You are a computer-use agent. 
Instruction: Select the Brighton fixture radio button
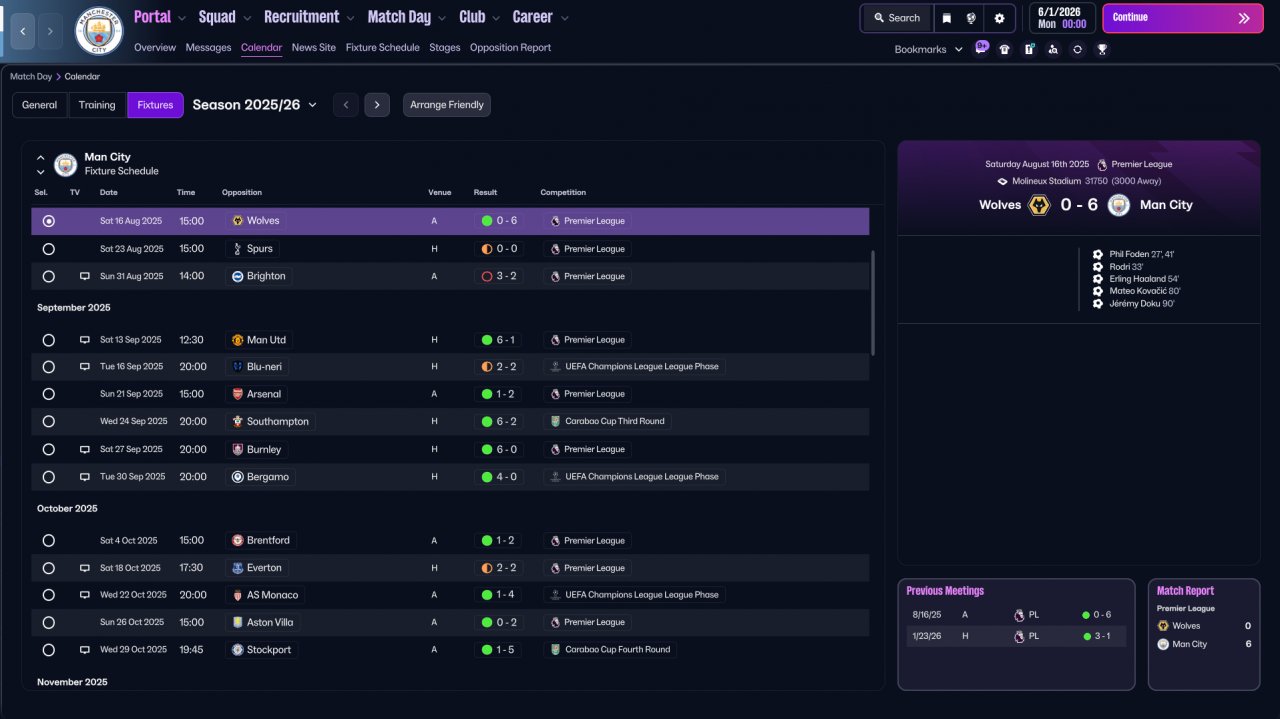[49, 276]
